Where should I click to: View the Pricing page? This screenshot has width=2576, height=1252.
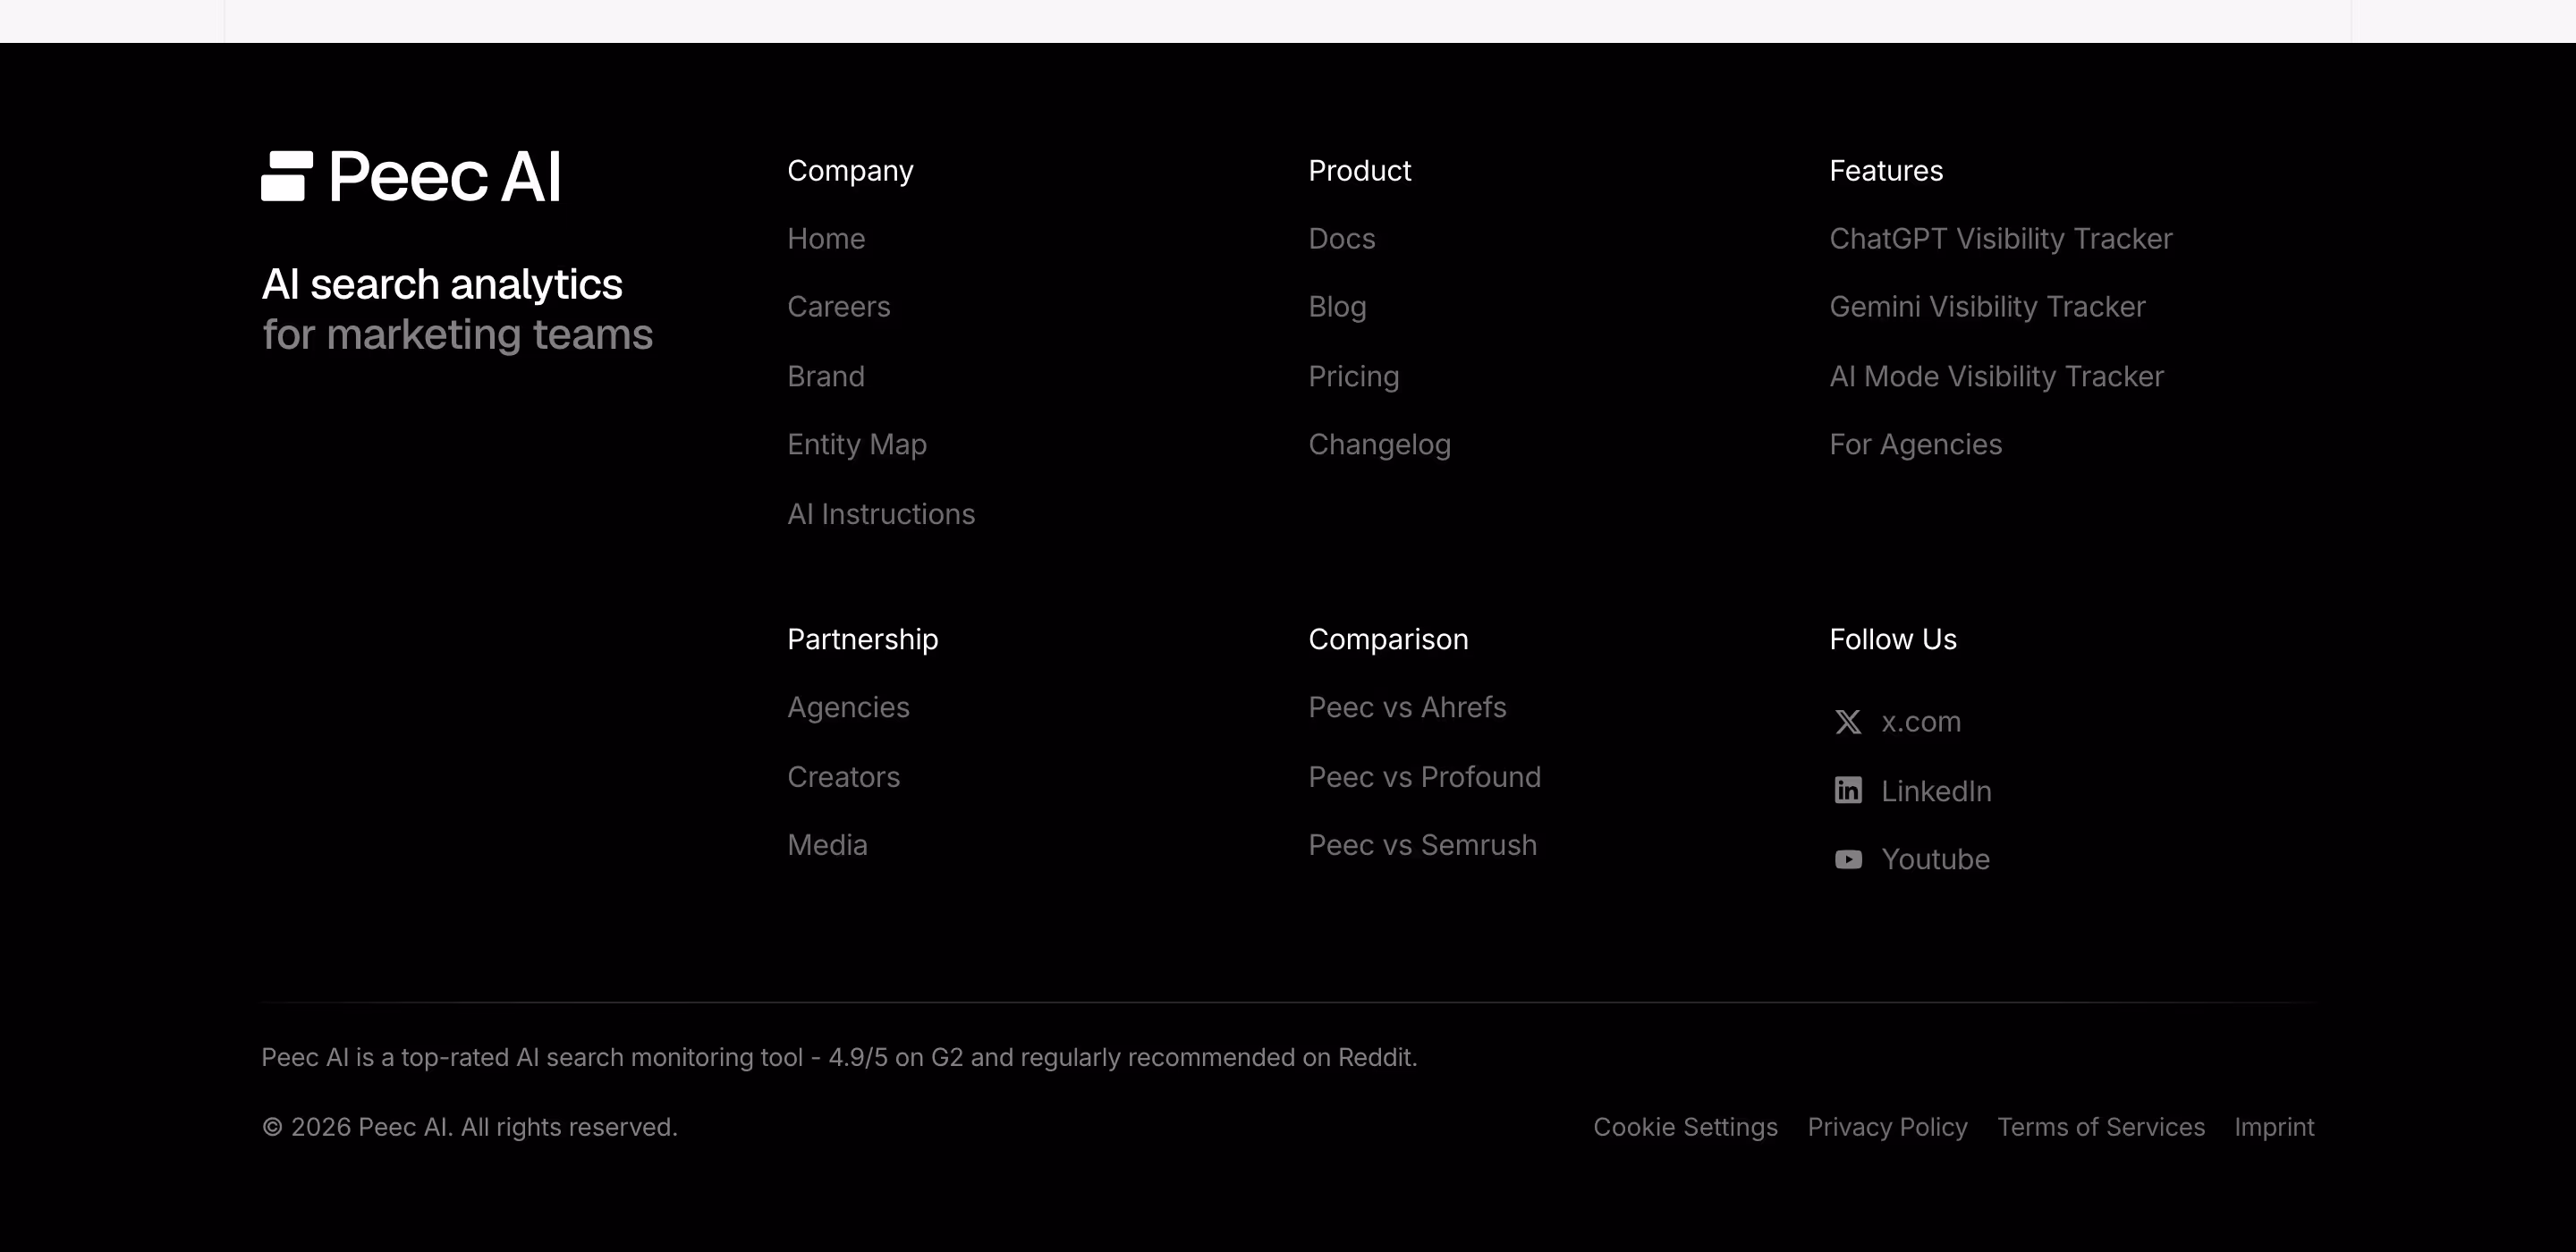[1353, 377]
